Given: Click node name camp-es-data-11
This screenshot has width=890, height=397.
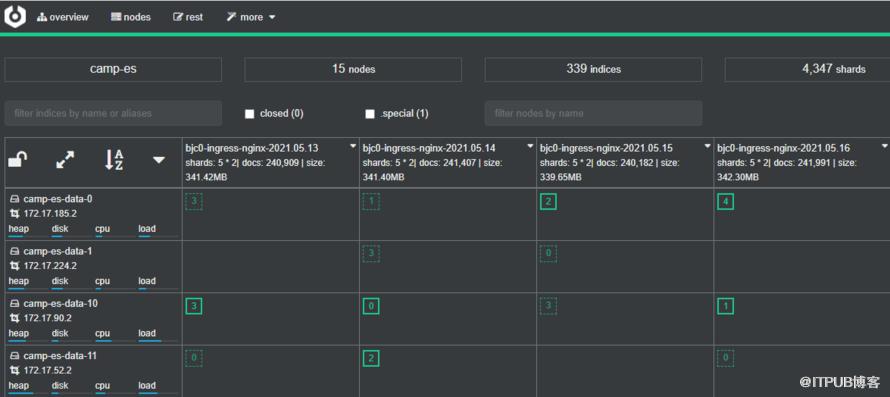Looking at the screenshot, I should pyautogui.click(x=60, y=356).
